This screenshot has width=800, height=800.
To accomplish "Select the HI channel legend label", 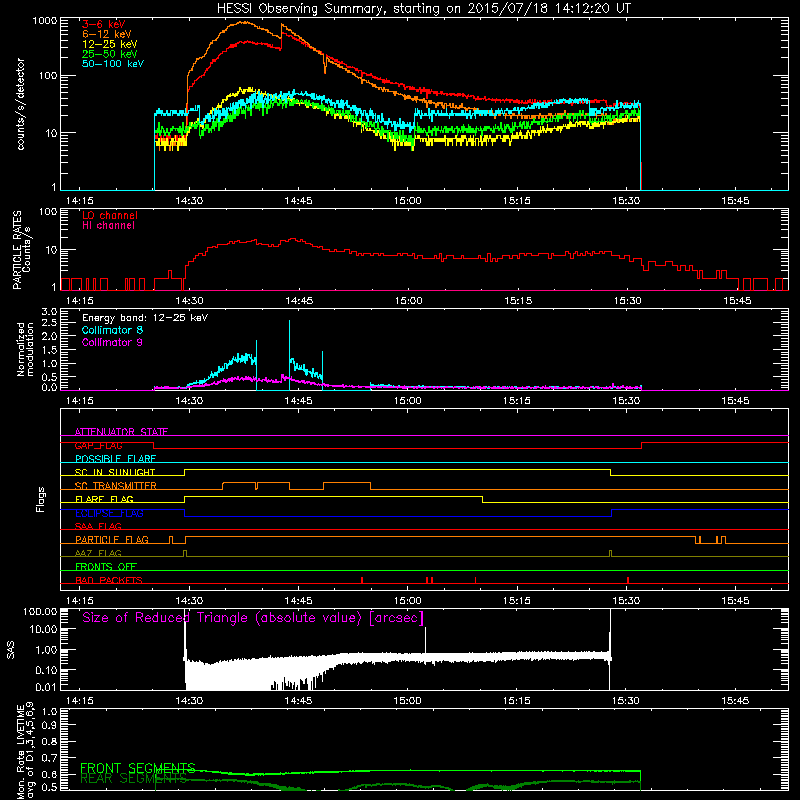I will pos(108,226).
